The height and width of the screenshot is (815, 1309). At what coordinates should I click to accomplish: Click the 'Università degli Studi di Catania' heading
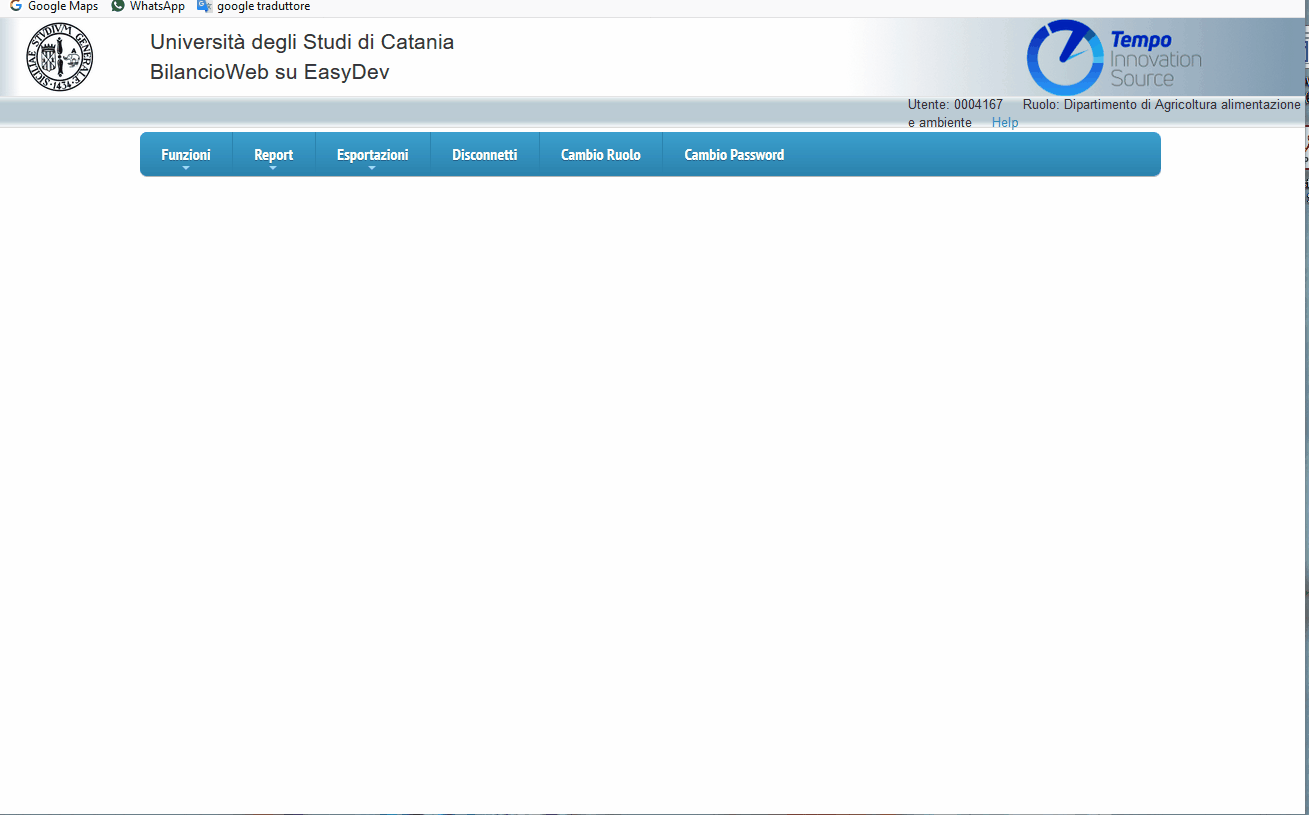[x=302, y=42]
